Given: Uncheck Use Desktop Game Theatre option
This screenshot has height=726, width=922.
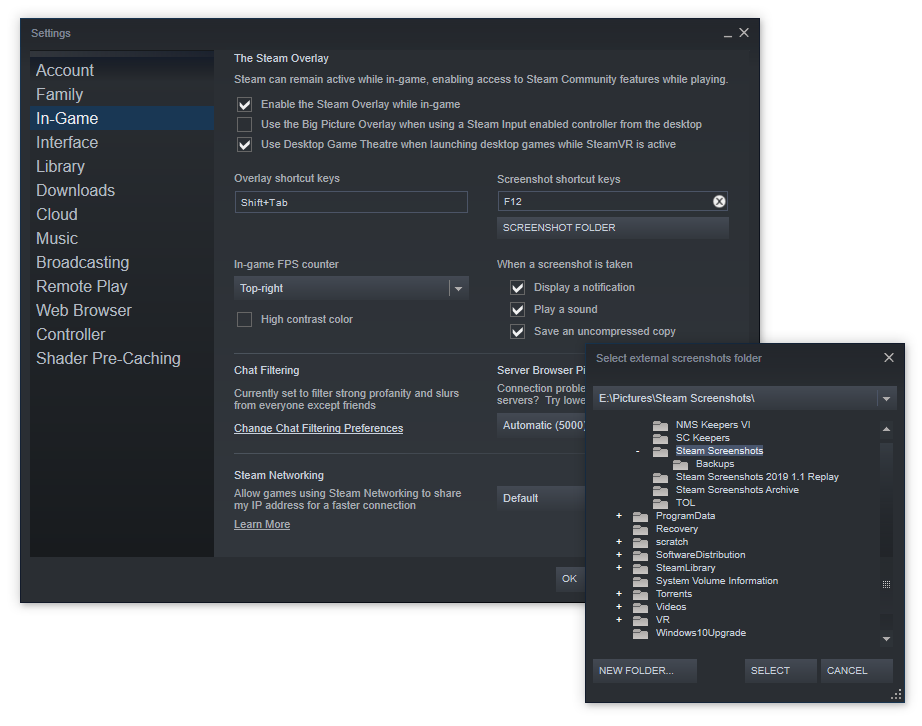Looking at the screenshot, I should pyautogui.click(x=245, y=145).
